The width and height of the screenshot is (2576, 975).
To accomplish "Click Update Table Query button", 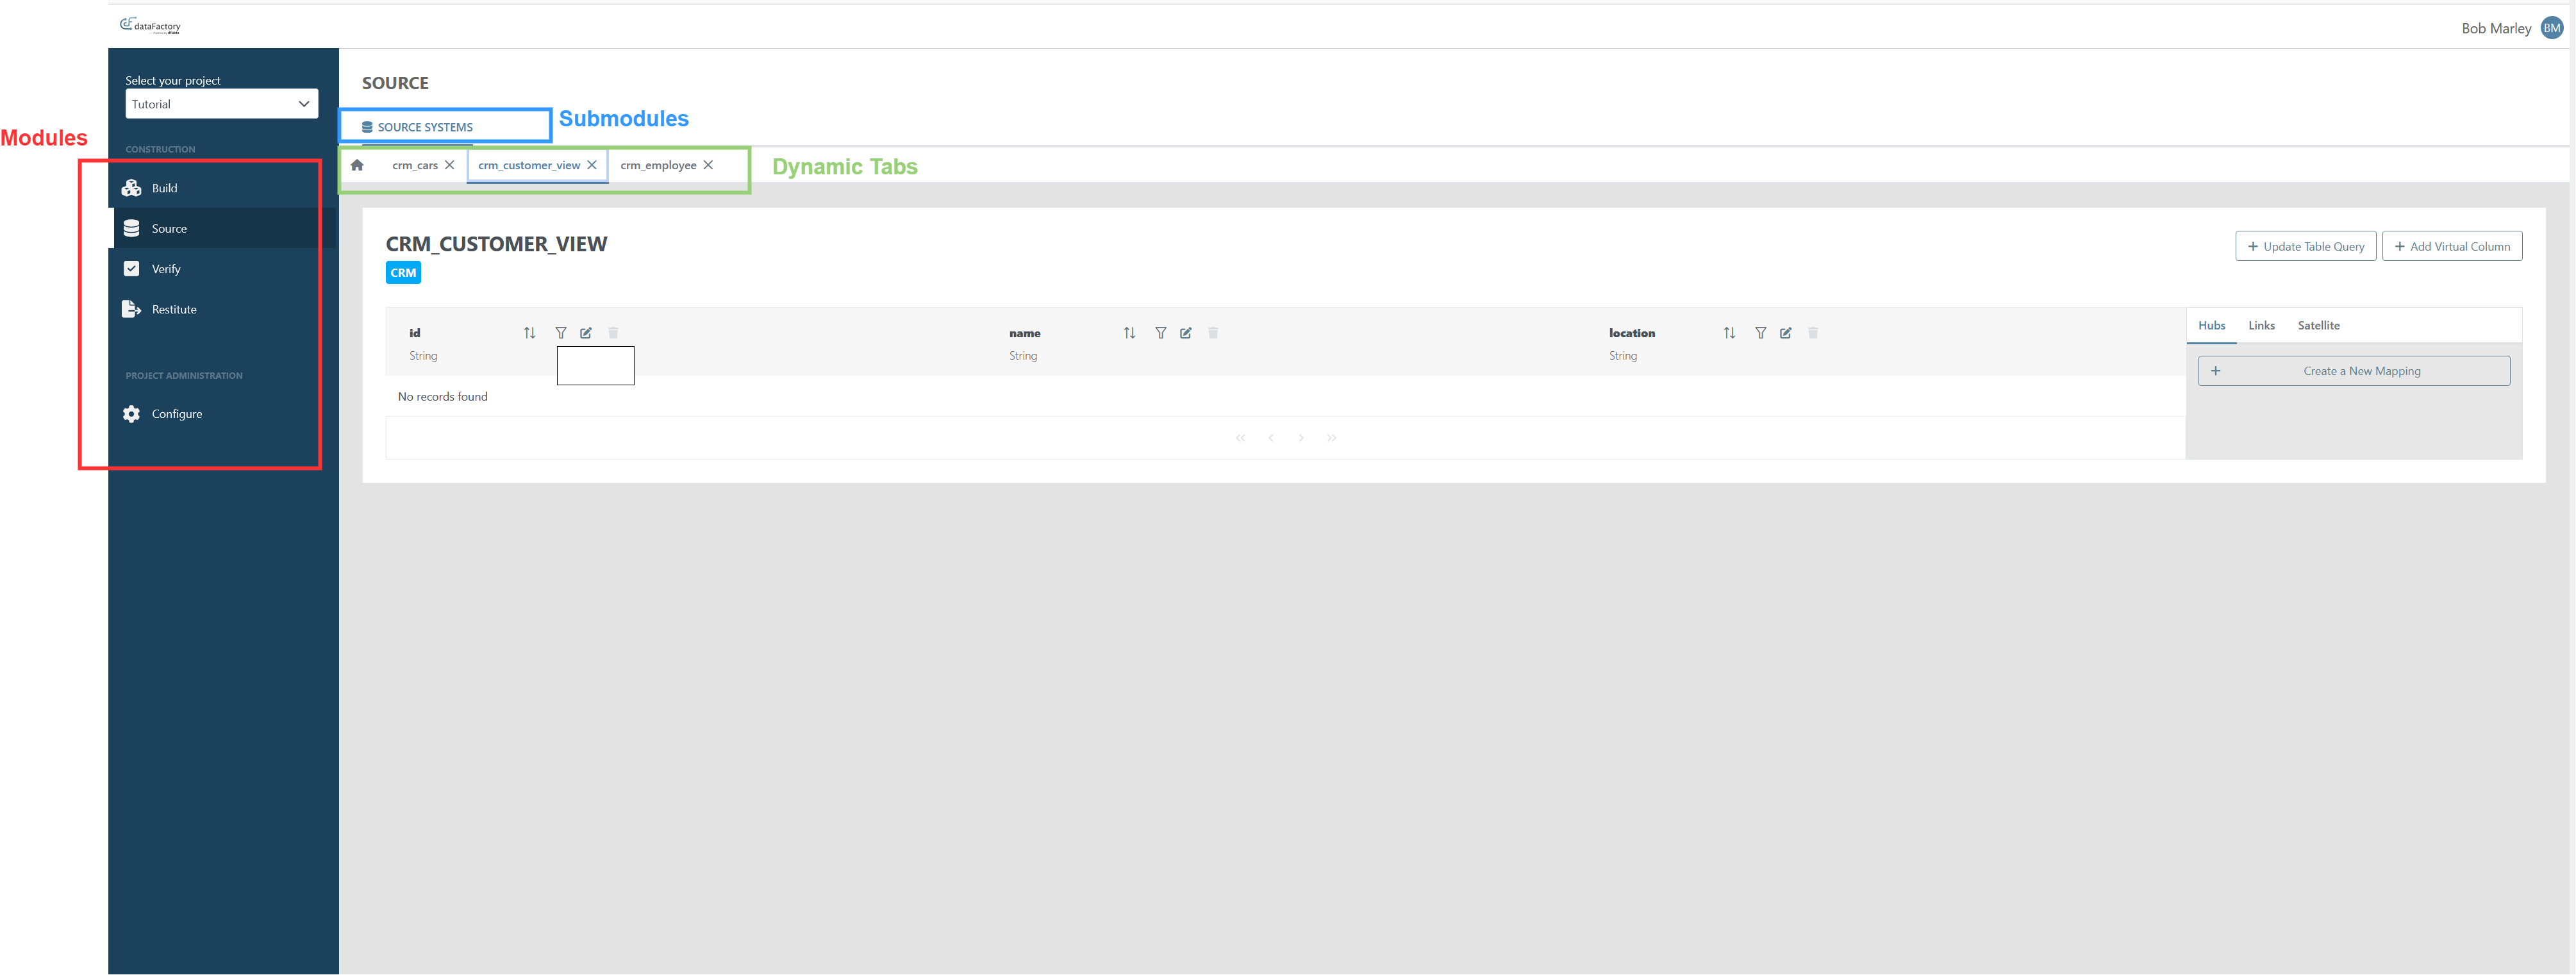I will click(x=2305, y=246).
